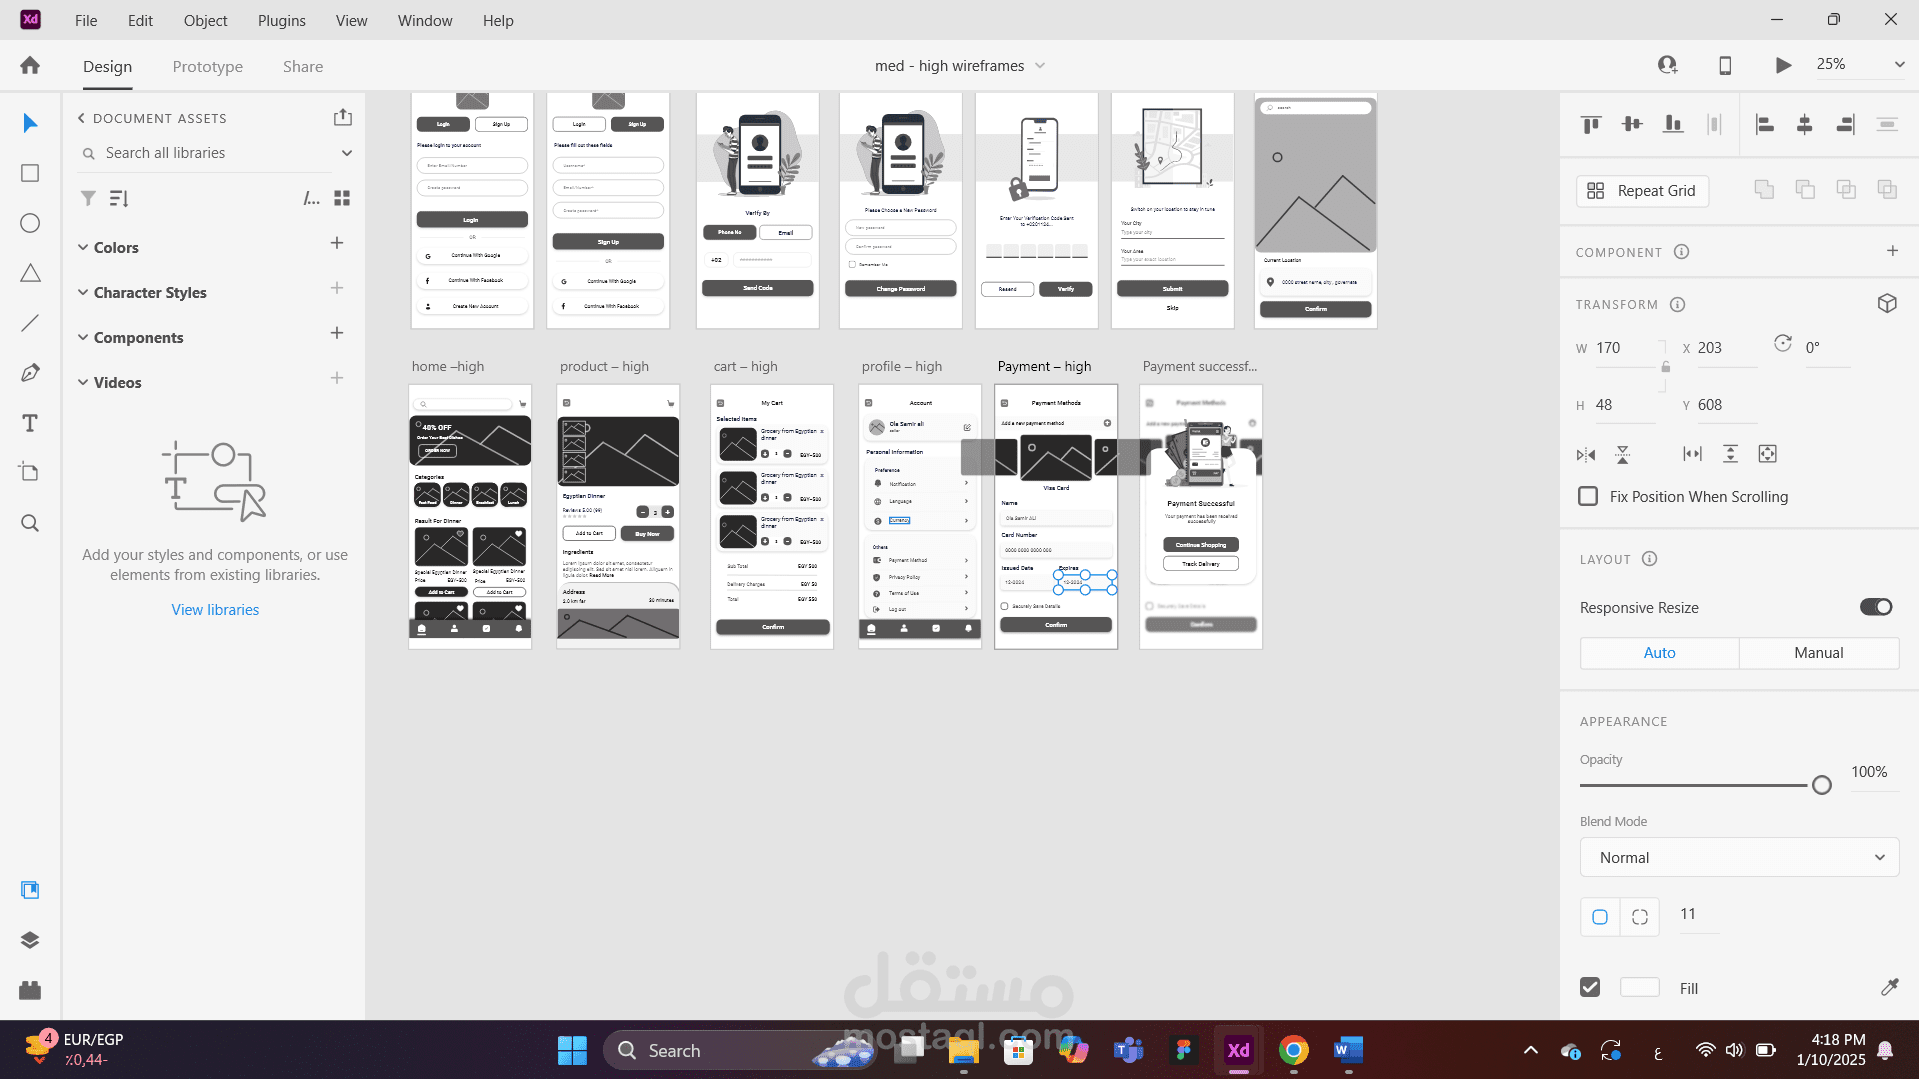
Task: Go to Home screen icon
Action: click(30, 65)
